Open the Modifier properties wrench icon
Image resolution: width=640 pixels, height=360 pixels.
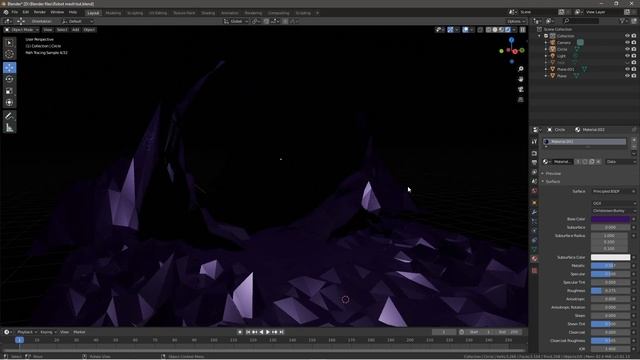534,212
